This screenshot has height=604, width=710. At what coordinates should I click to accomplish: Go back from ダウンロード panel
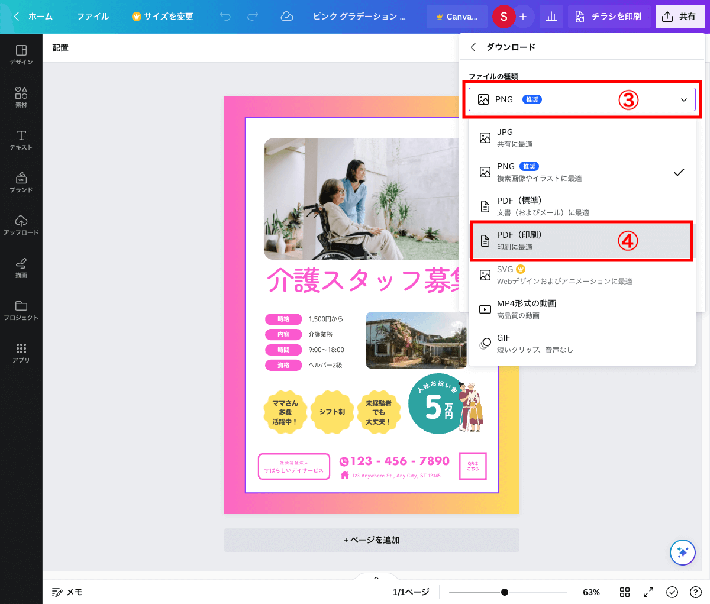click(473, 47)
